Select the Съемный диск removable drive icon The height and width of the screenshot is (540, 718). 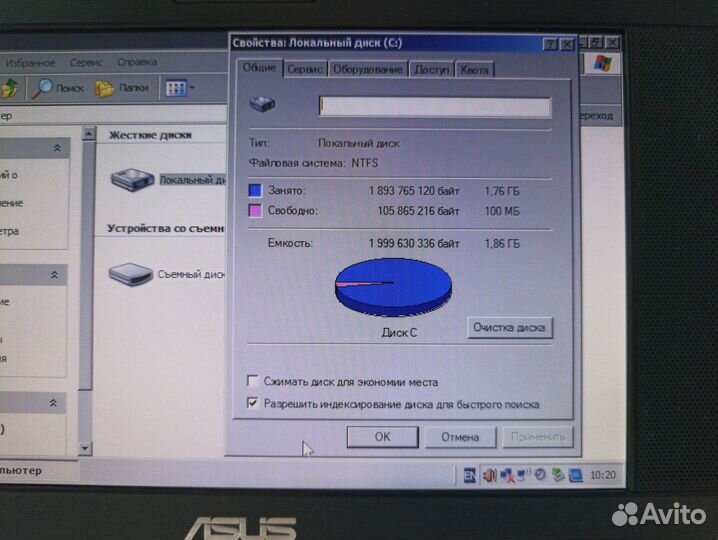tap(131, 274)
